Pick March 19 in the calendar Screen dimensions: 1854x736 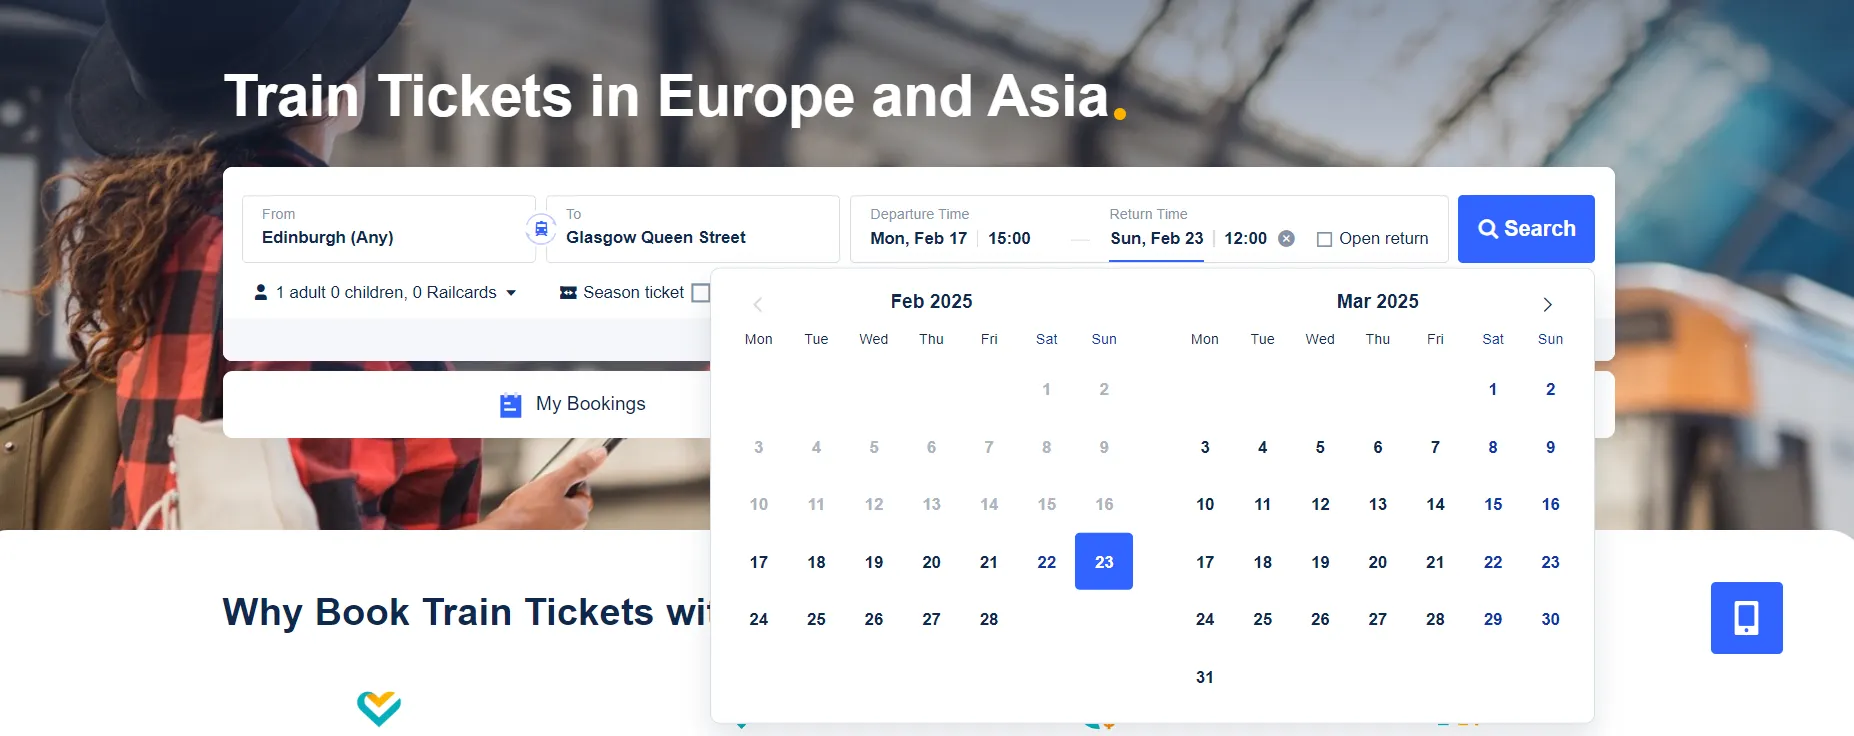tap(1320, 562)
